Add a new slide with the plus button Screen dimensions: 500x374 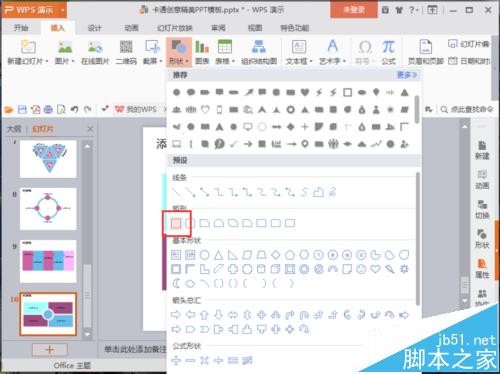click(x=50, y=350)
